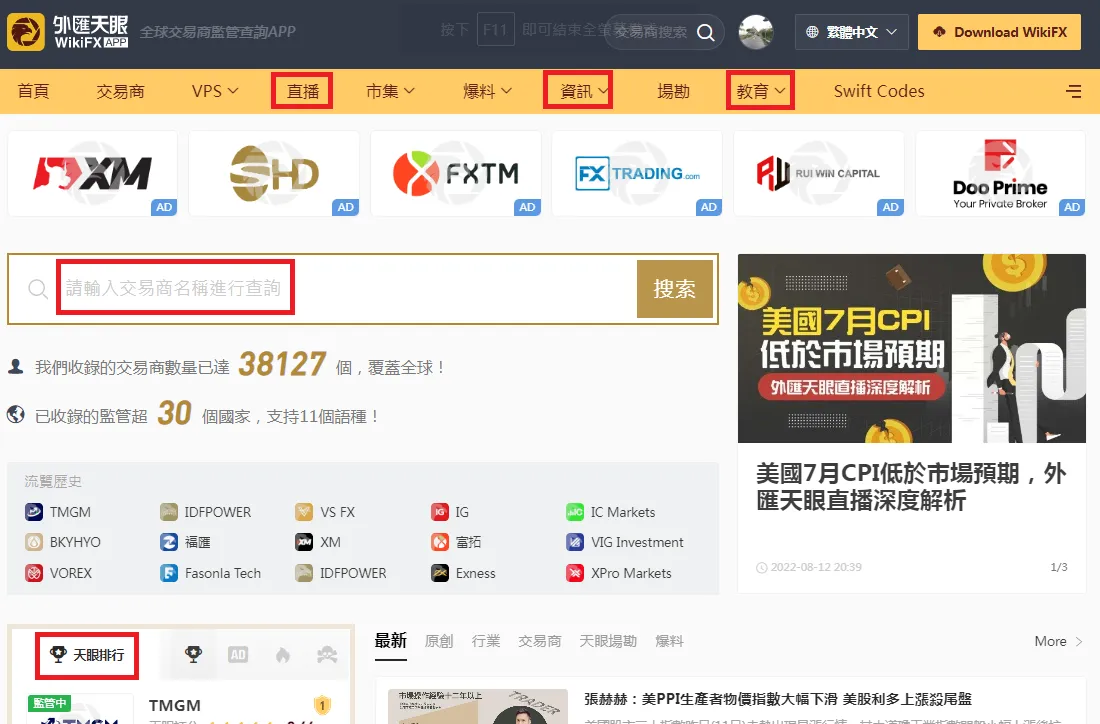Viewport: 1100px width, 724px height.
Task: Click the Exness history entry
Action: tap(464, 573)
